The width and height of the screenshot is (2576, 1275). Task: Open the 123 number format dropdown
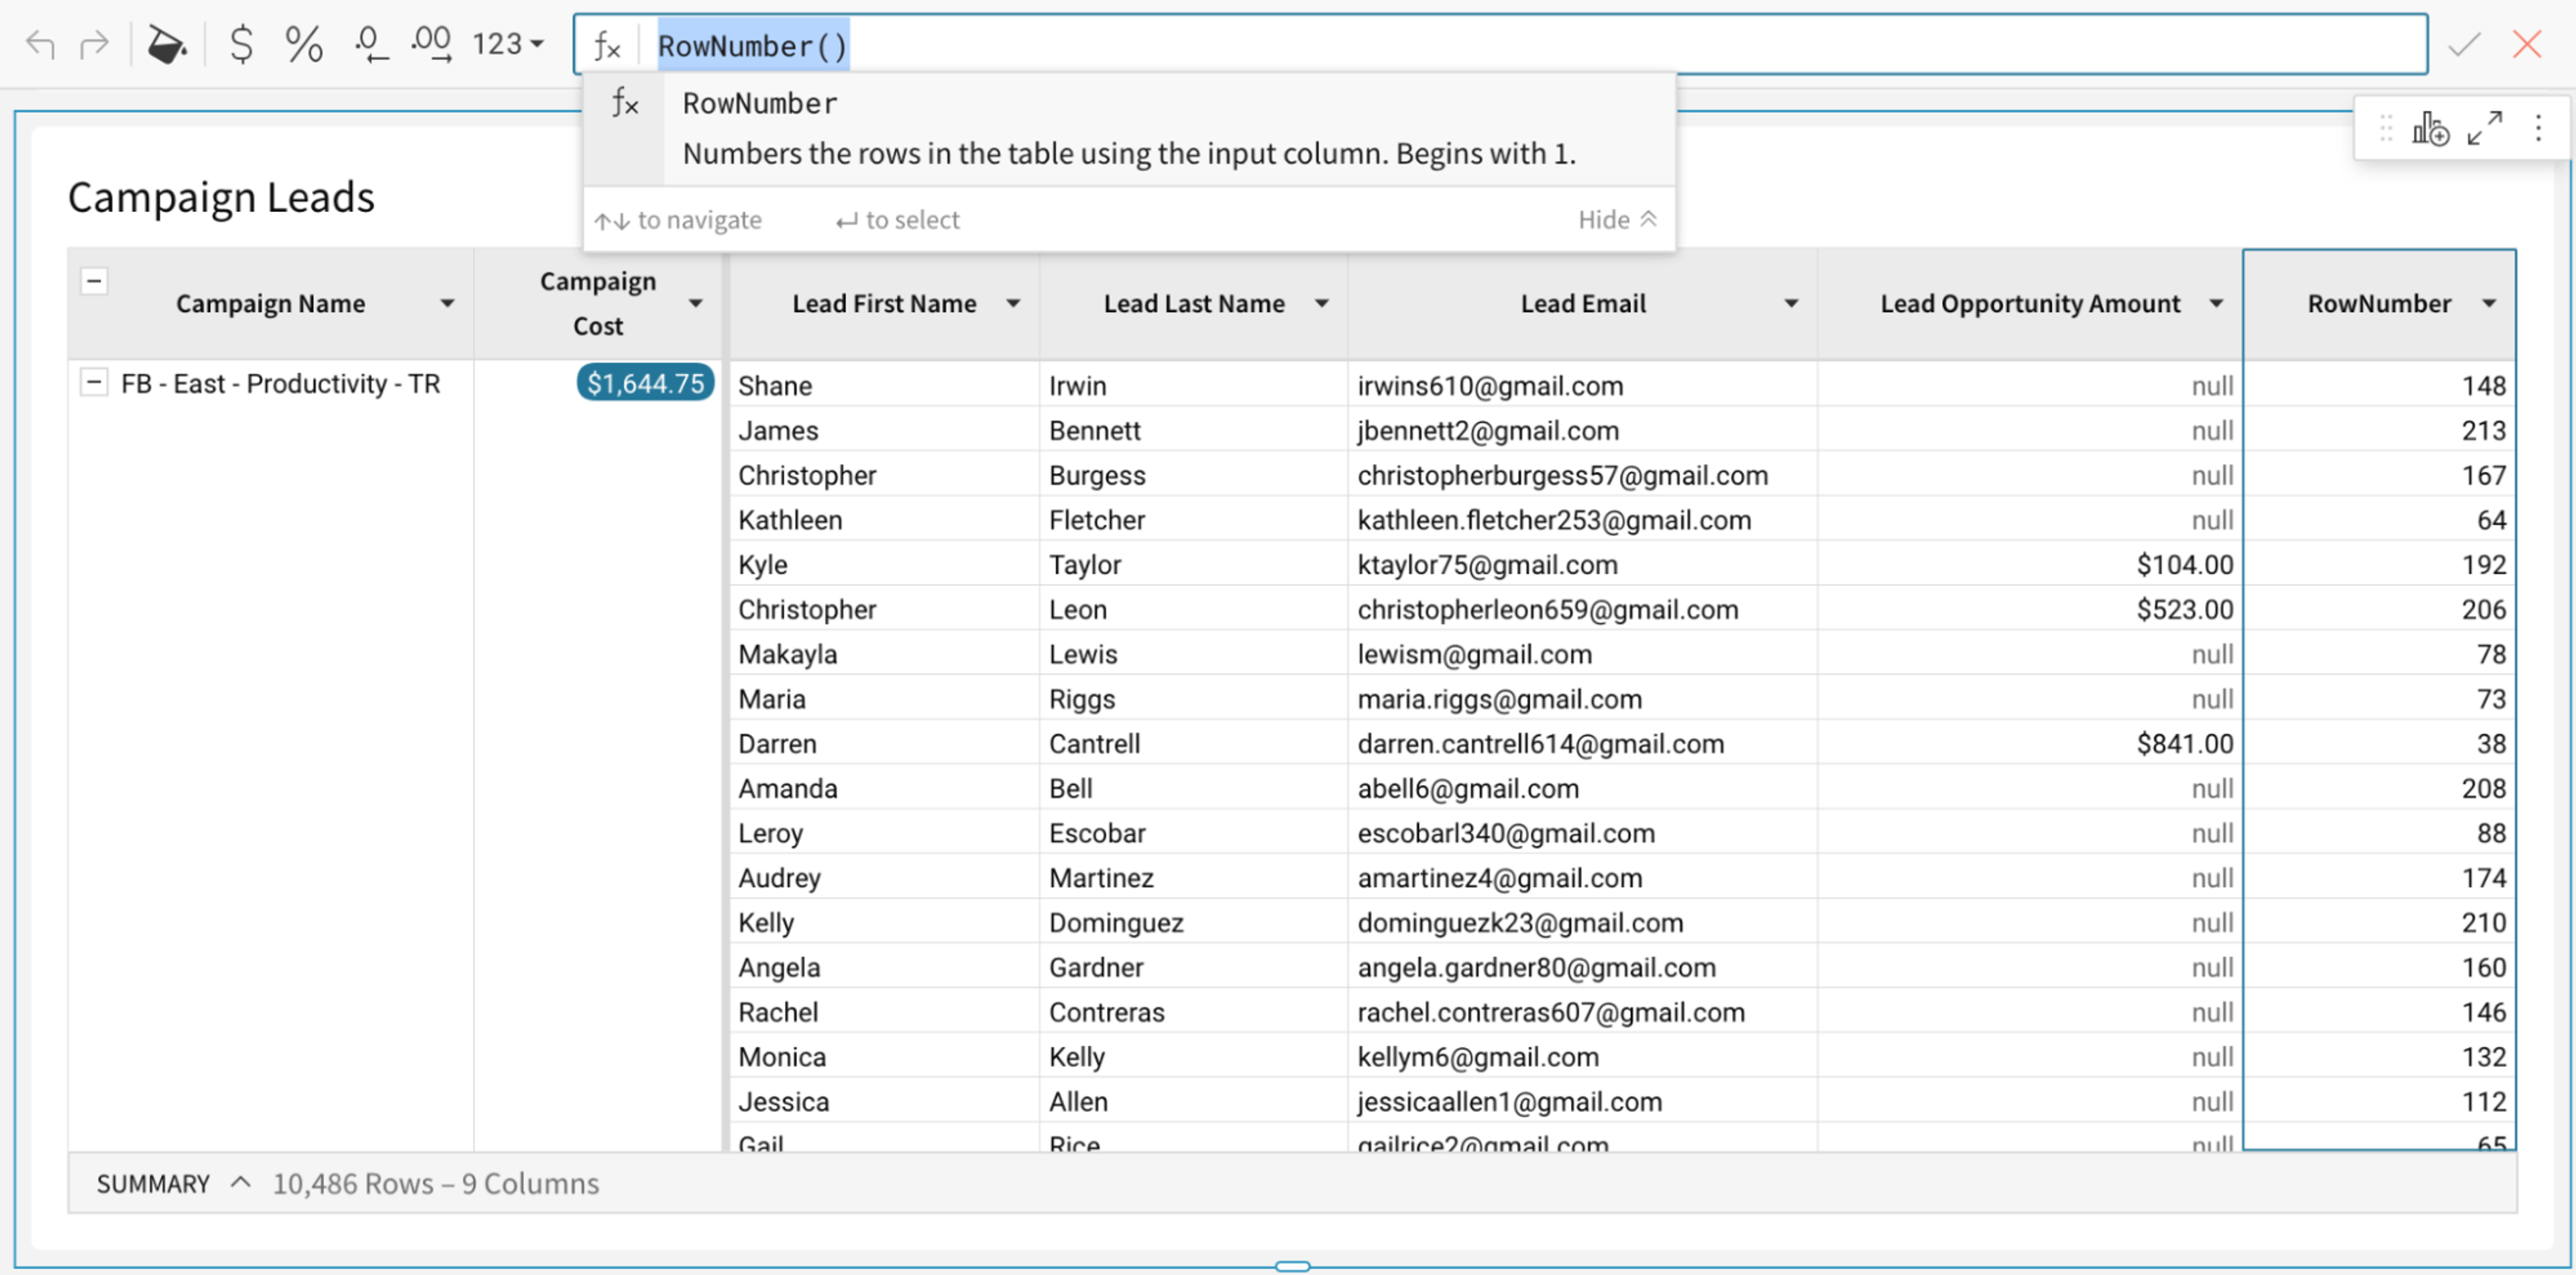(508, 44)
